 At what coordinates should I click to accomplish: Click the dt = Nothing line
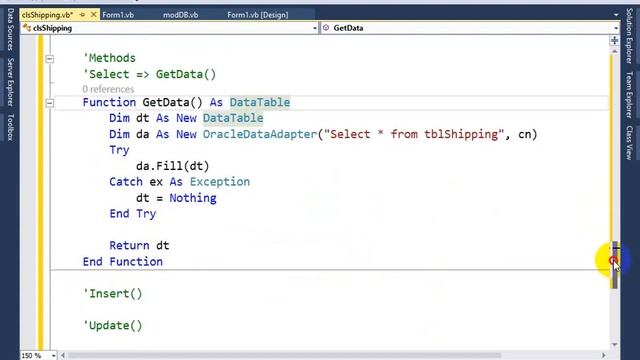tap(176, 198)
